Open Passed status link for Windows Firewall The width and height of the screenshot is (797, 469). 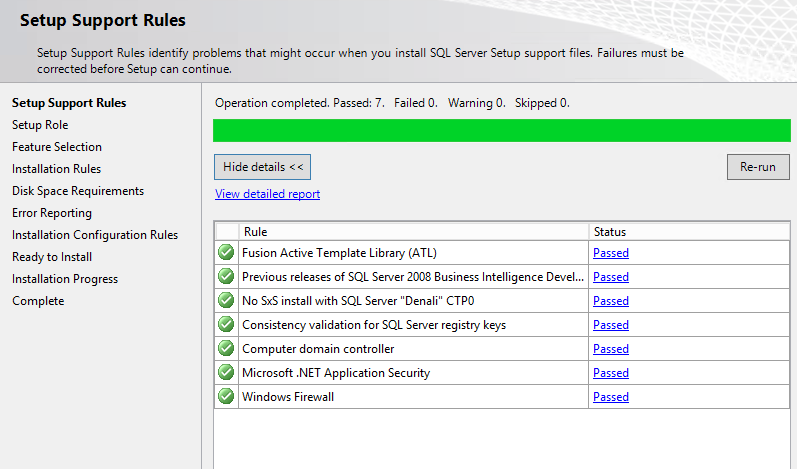point(611,397)
